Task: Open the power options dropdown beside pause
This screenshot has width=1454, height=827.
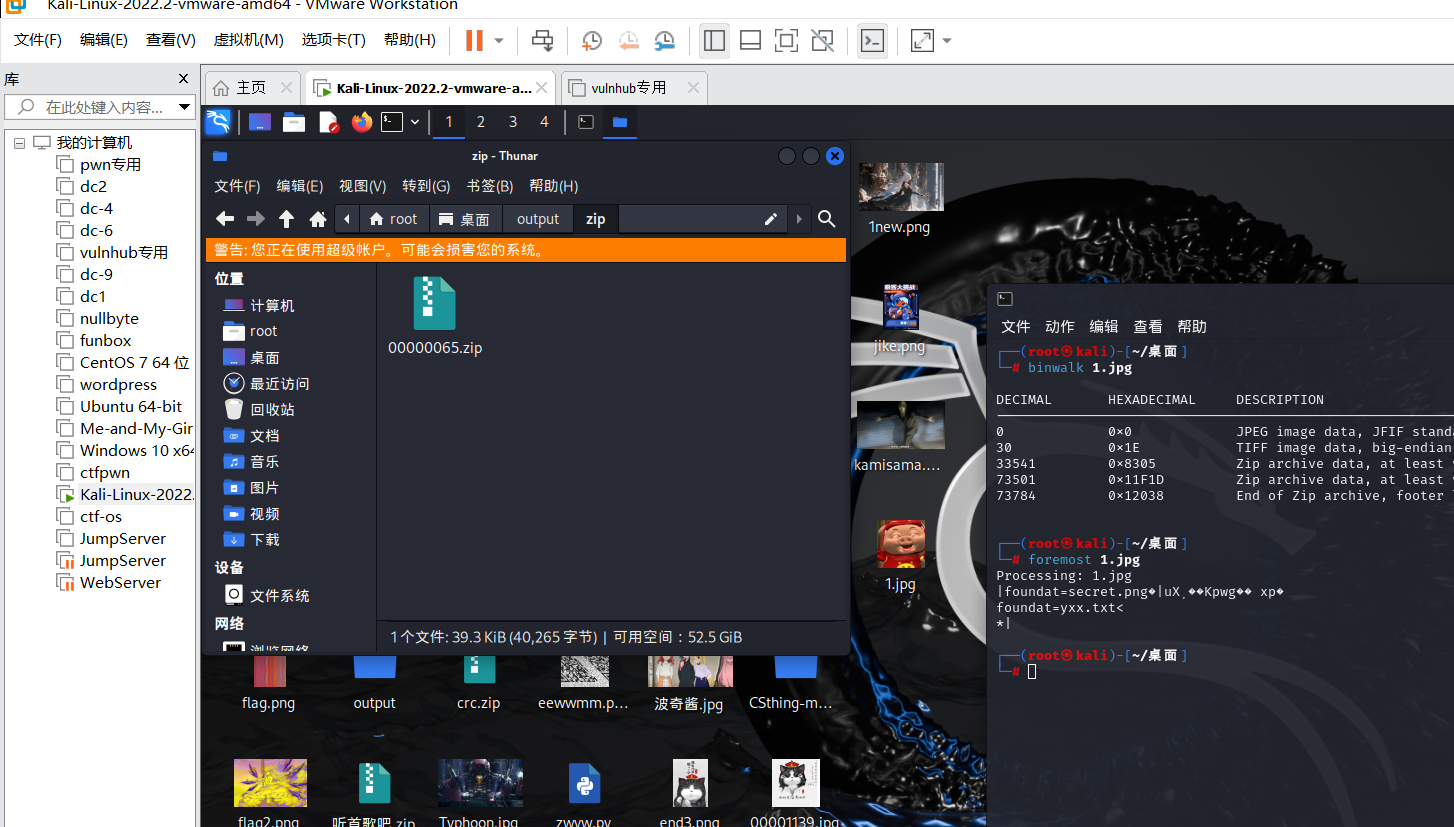Action: tap(498, 41)
